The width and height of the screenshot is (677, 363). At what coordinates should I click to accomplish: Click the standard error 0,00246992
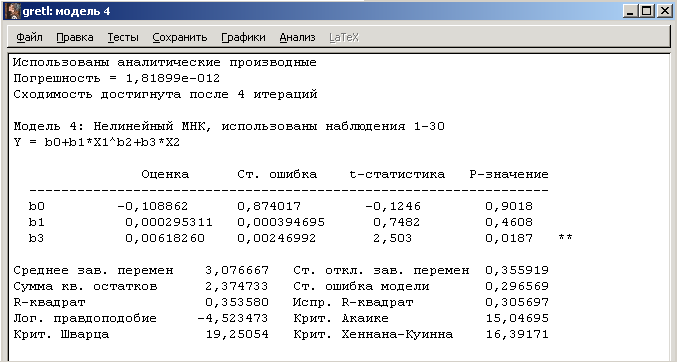point(276,238)
